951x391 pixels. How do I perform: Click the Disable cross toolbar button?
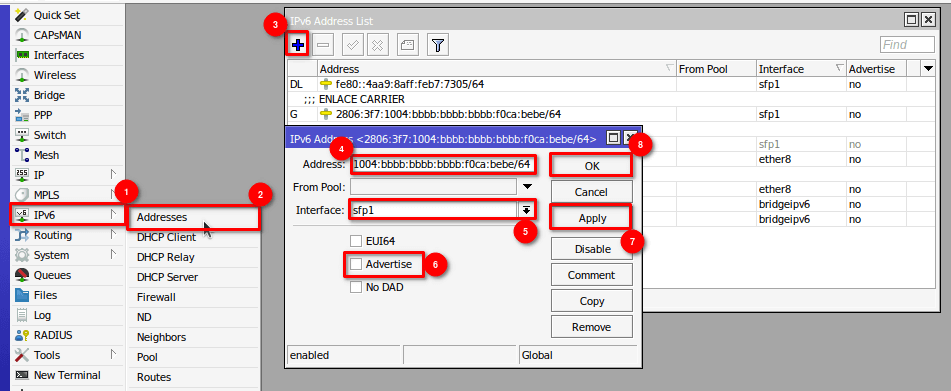pos(377,44)
